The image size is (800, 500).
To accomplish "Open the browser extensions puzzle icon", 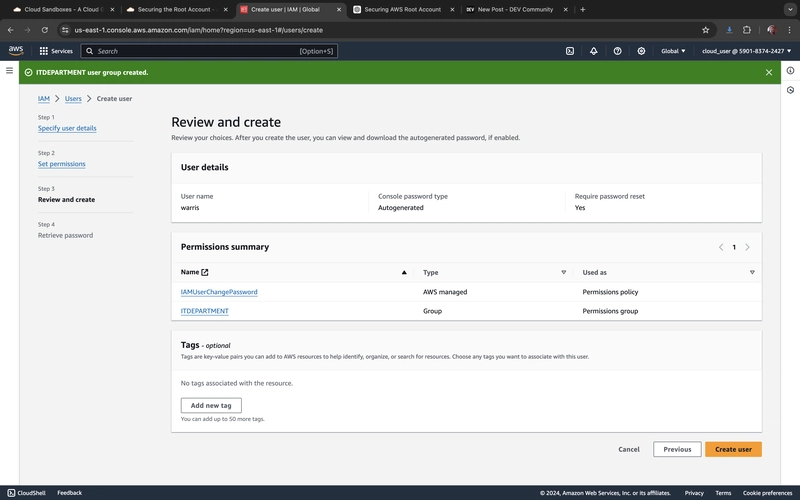I will tap(747, 30).
